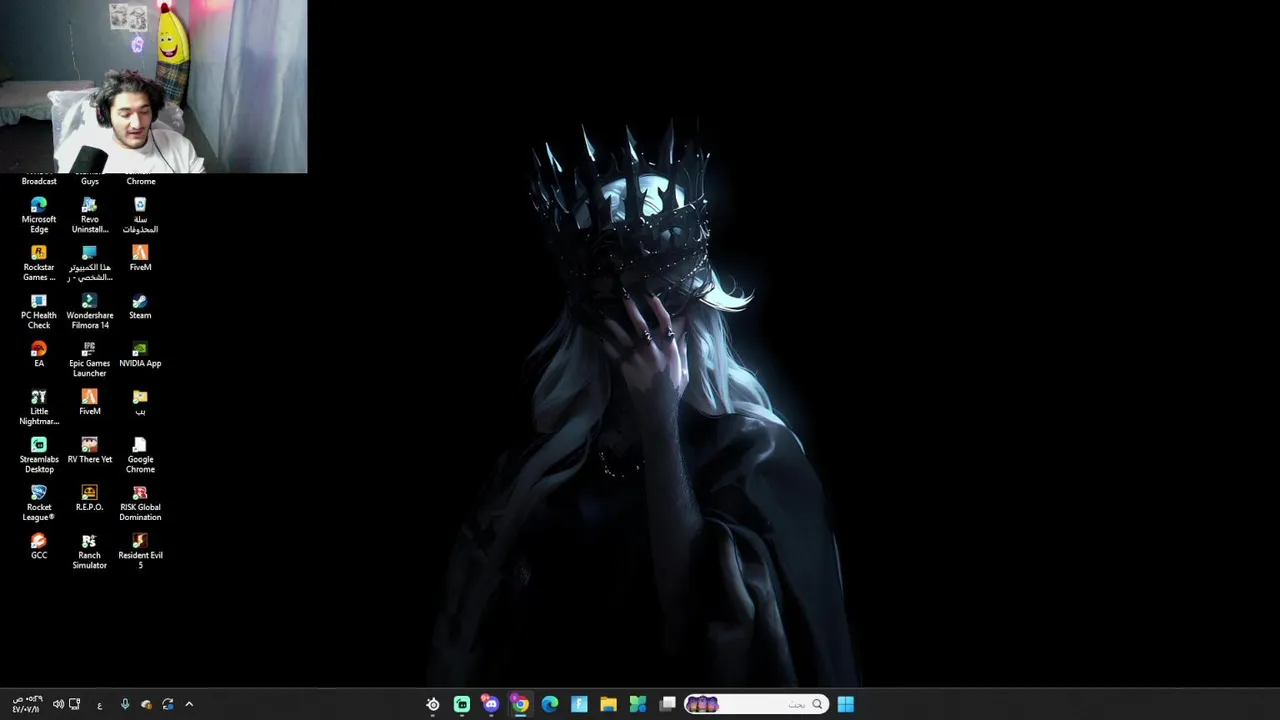1280x720 pixels.
Task: Launch R.E.P.O. game shortcut
Action: [x=89, y=498]
